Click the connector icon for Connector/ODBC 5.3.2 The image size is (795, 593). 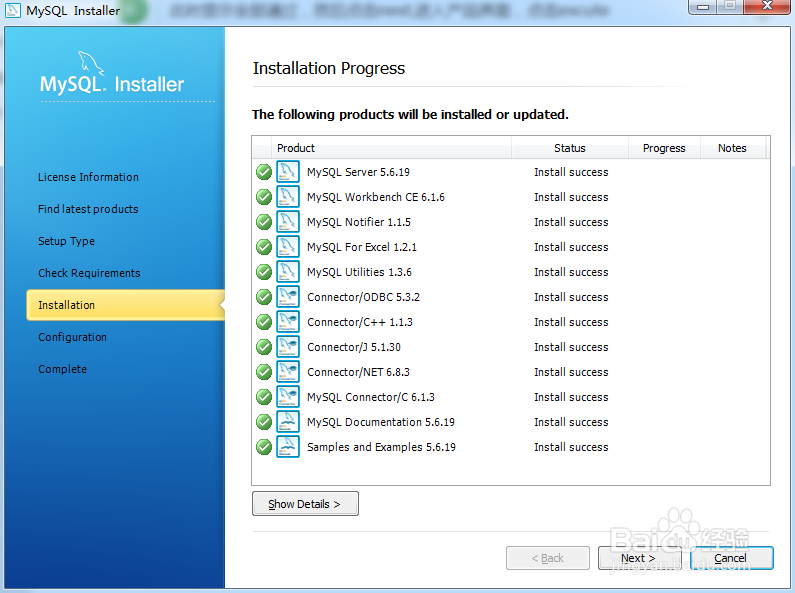[287, 297]
